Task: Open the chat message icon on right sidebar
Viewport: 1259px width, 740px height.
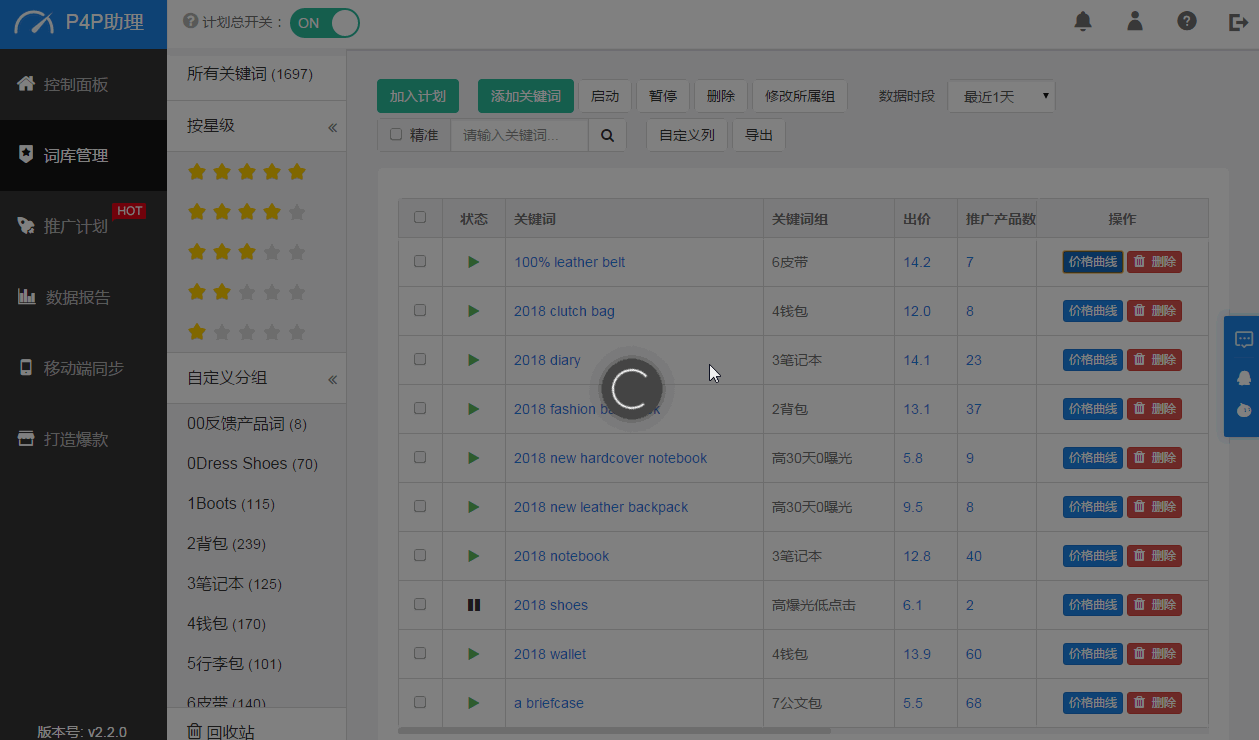Action: tap(1244, 339)
